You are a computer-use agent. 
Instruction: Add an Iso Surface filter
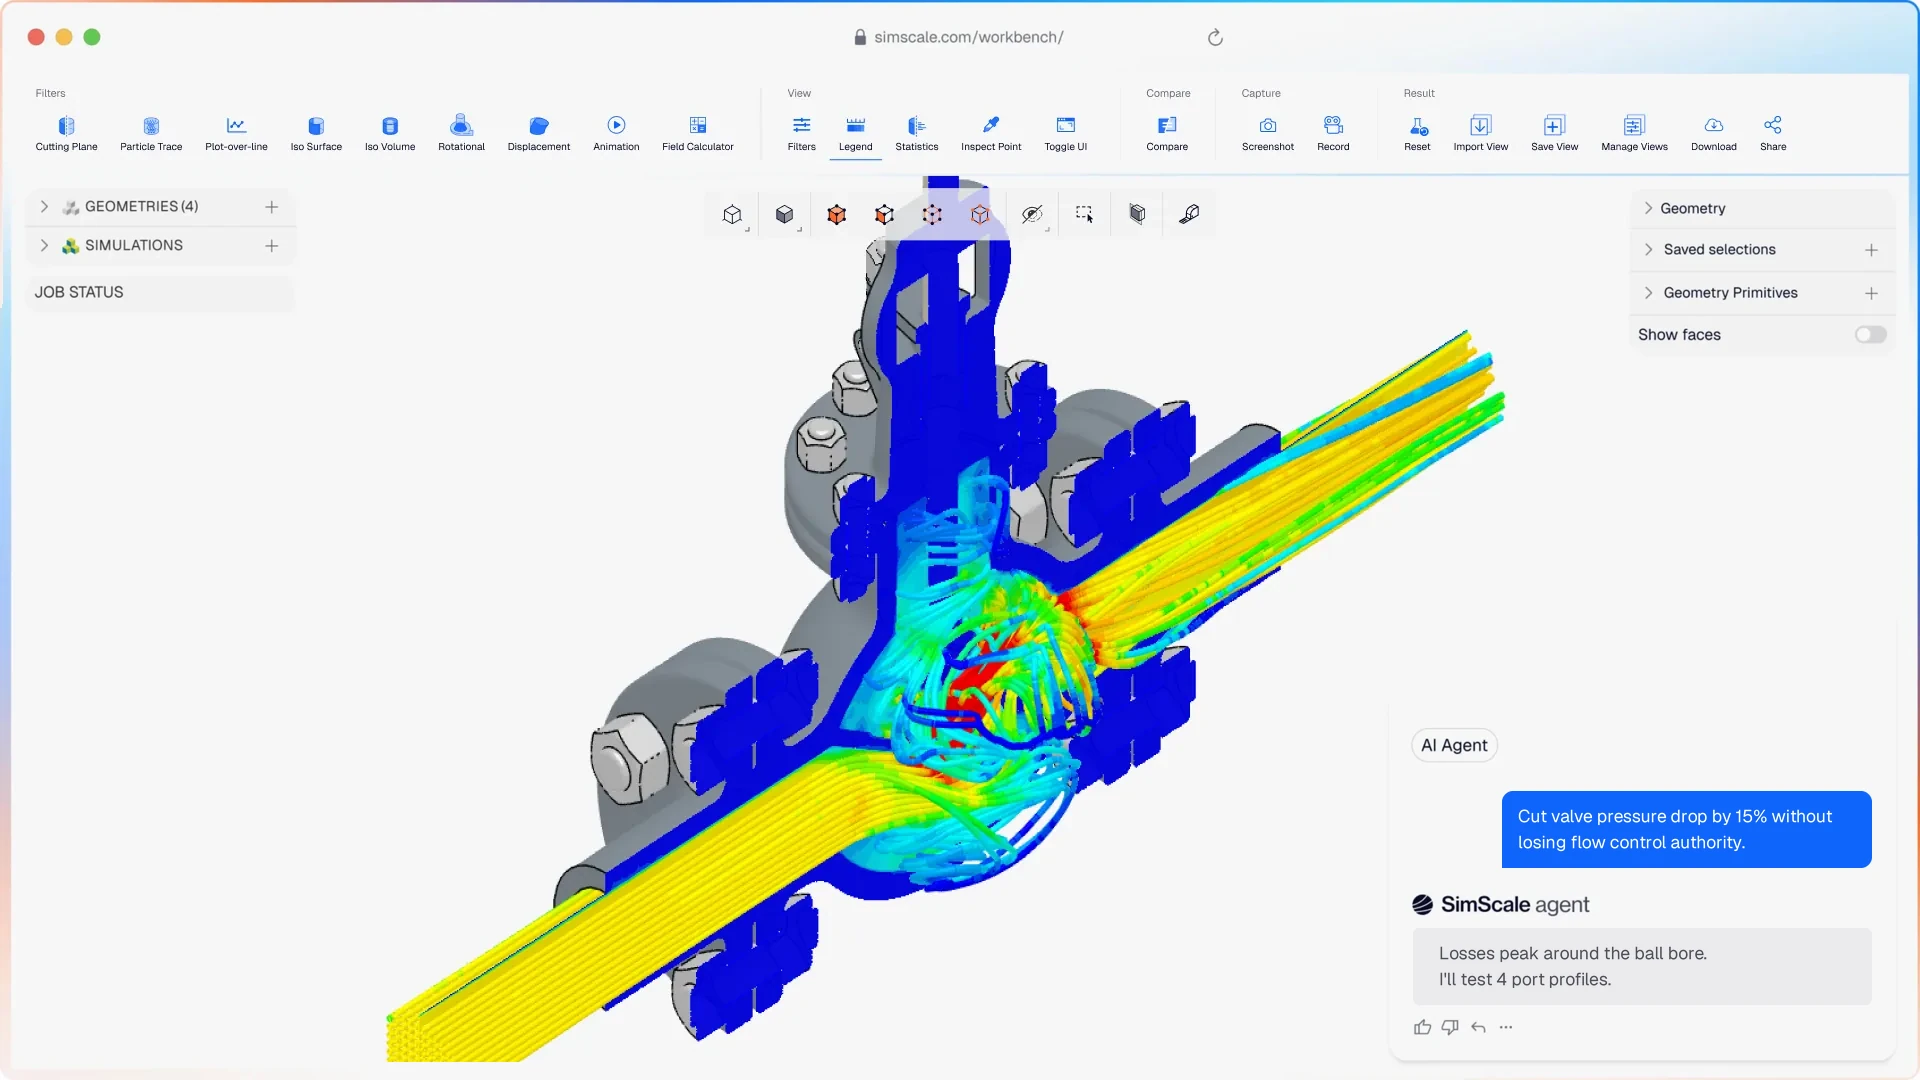click(x=316, y=133)
